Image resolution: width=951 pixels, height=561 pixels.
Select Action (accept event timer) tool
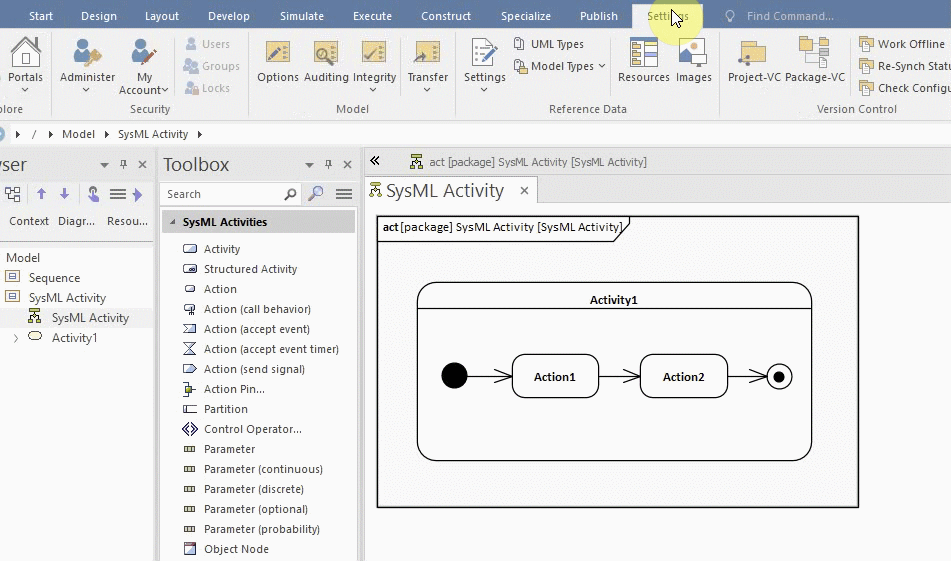271,349
